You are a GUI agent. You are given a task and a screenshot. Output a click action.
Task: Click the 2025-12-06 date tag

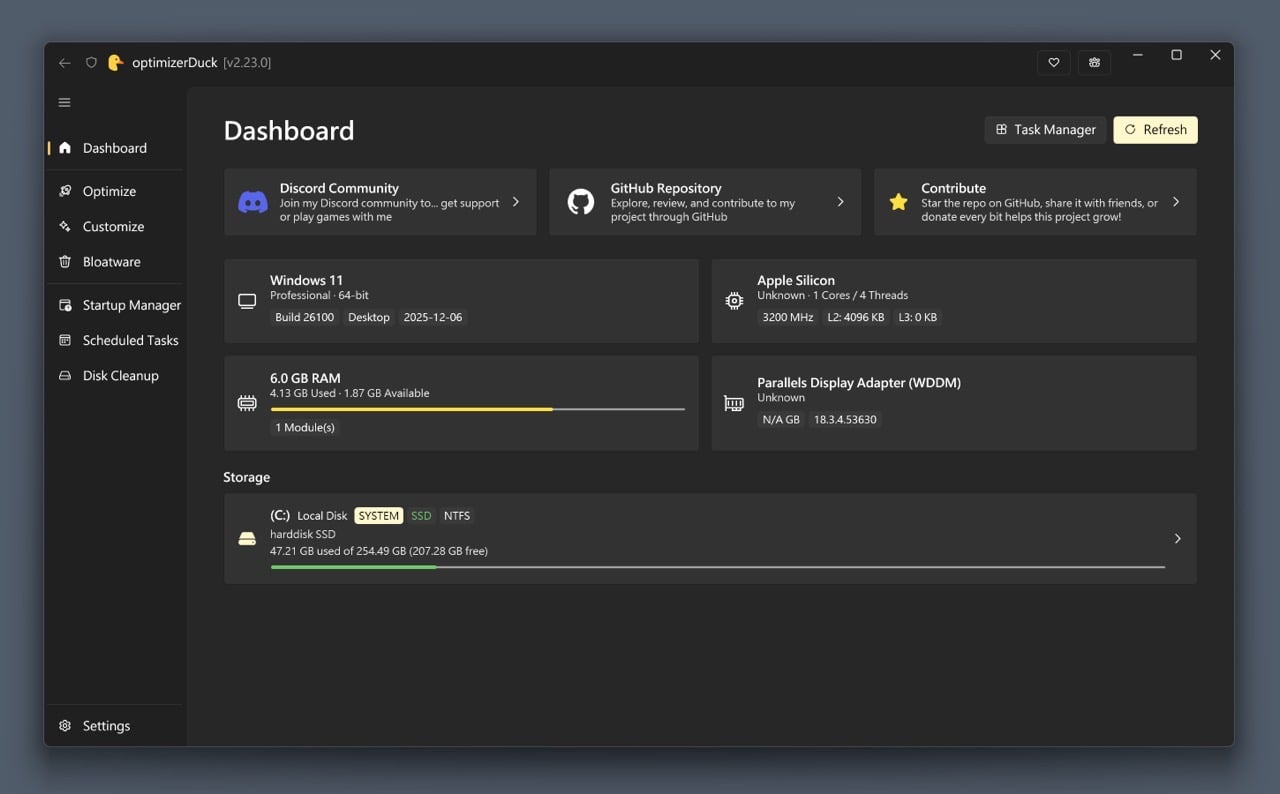(433, 317)
